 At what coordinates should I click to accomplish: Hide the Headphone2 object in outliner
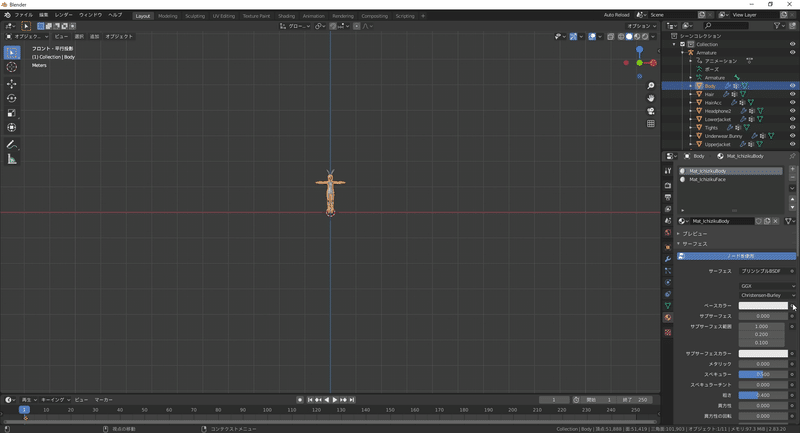point(792,111)
